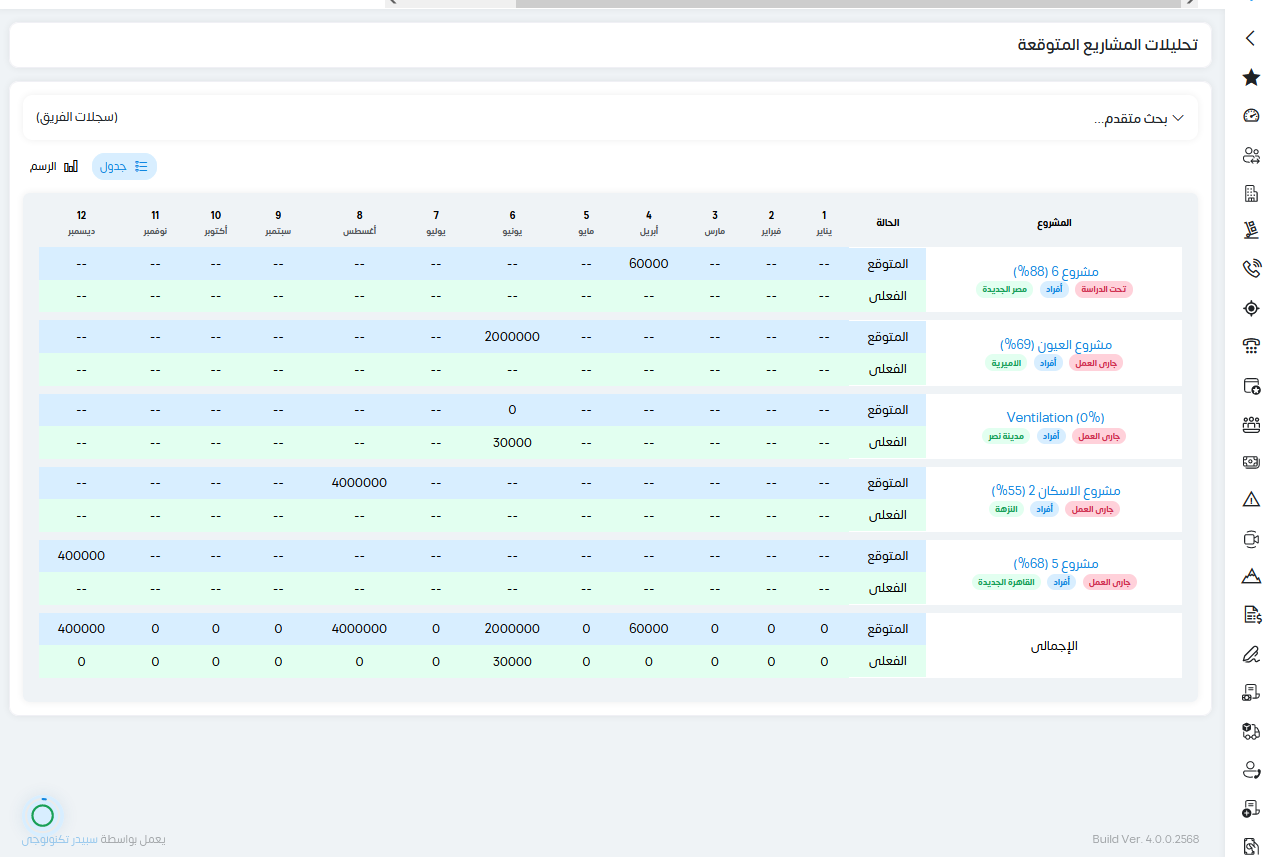Click the (سجلات الفريق) team records filter
Image resolution: width=1275 pixels, height=857 pixels.
[77, 118]
